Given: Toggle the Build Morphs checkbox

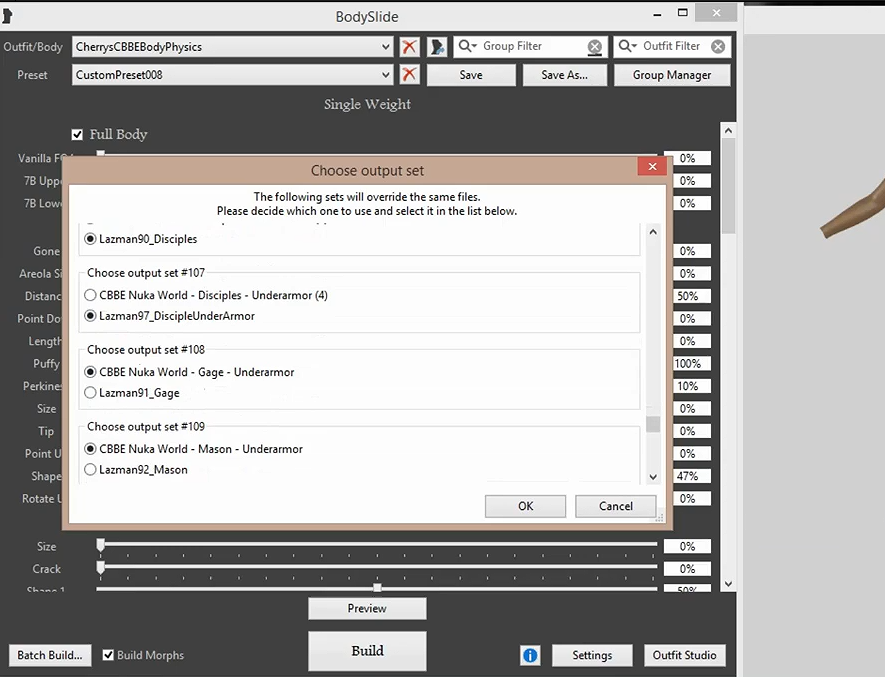Looking at the screenshot, I should point(109,655).
